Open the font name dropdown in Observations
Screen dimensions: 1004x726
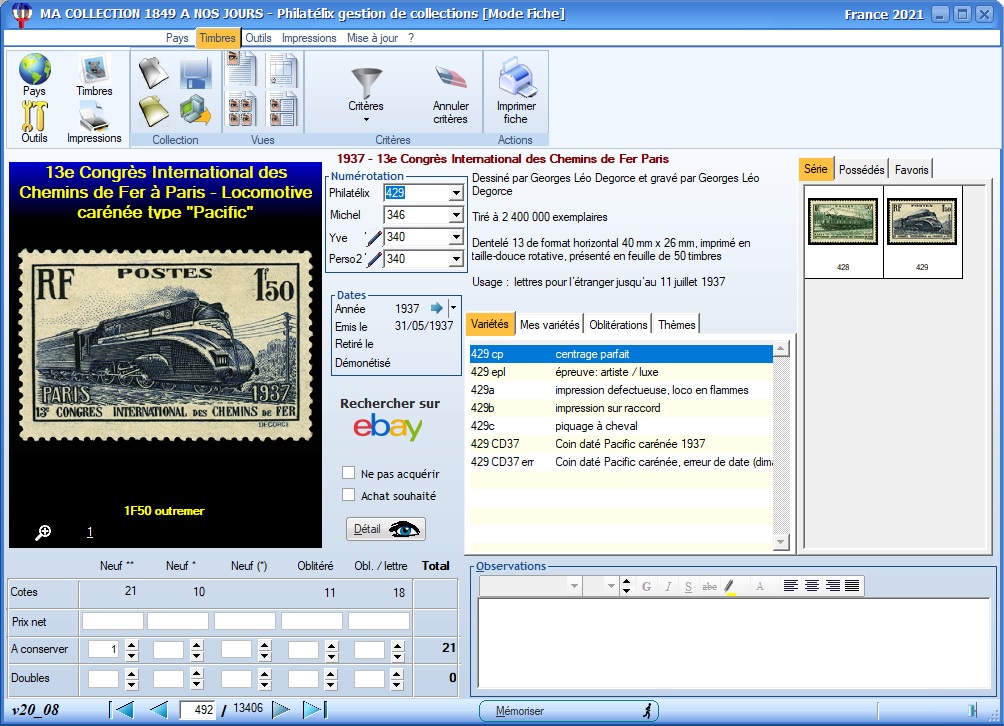click(x=574, y=586)
